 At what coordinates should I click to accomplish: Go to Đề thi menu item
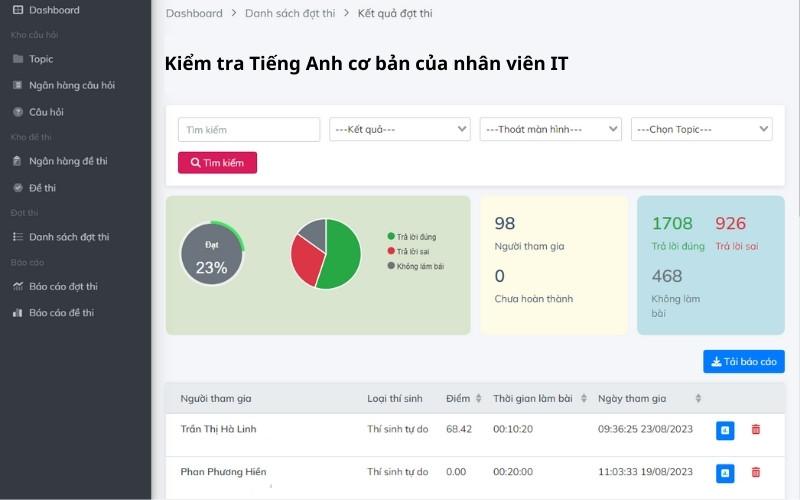pyautogui.click(x=42, y=188)
